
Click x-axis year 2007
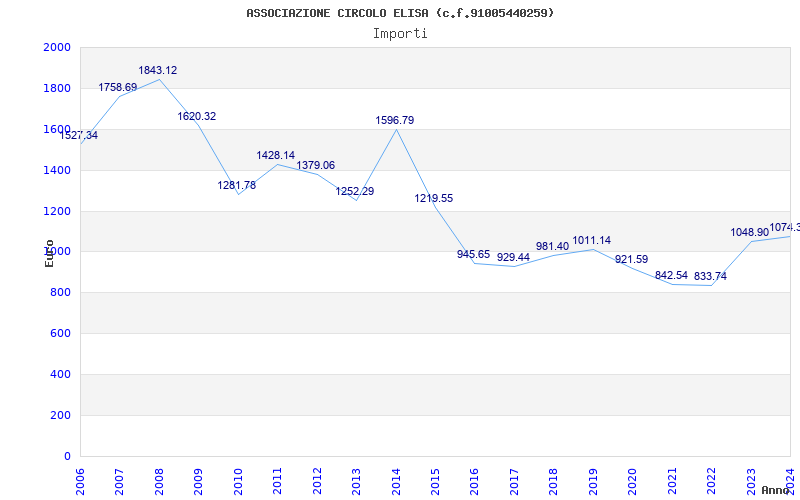(119, 480)
